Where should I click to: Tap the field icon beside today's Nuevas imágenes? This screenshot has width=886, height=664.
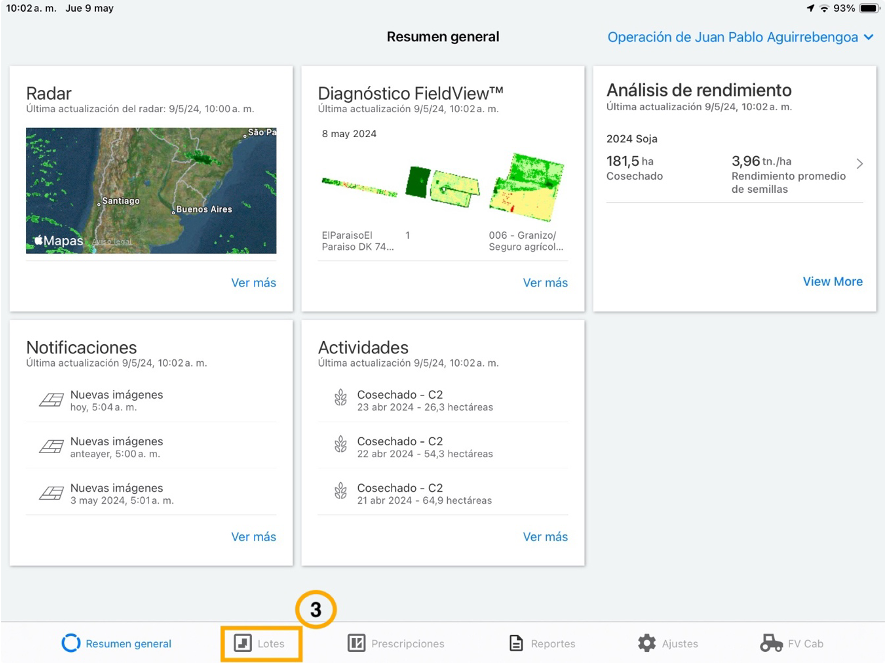50,400
